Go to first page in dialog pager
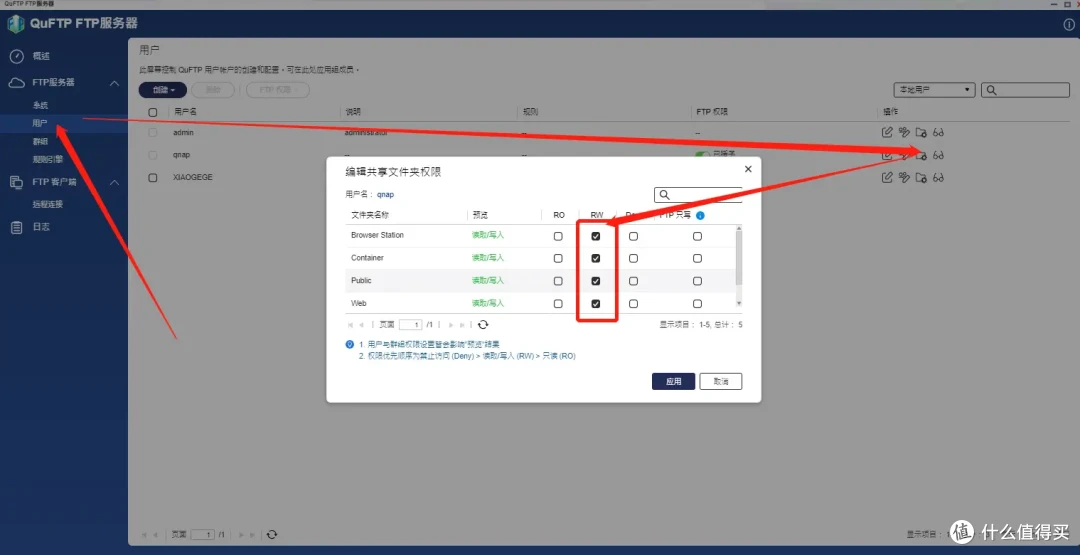Screen dimensions: 1080x555 351,324
